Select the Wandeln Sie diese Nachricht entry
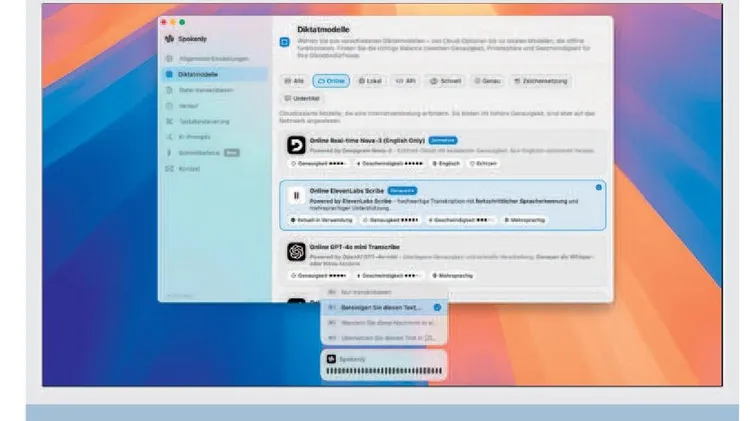 coord(384,323)
